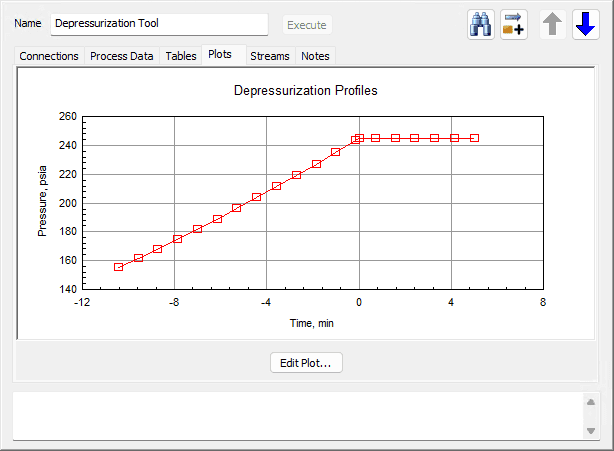This screenshot has width=614, height=451.
Task: Click the add stream icon with plus
Action: [x=513, y=25]
